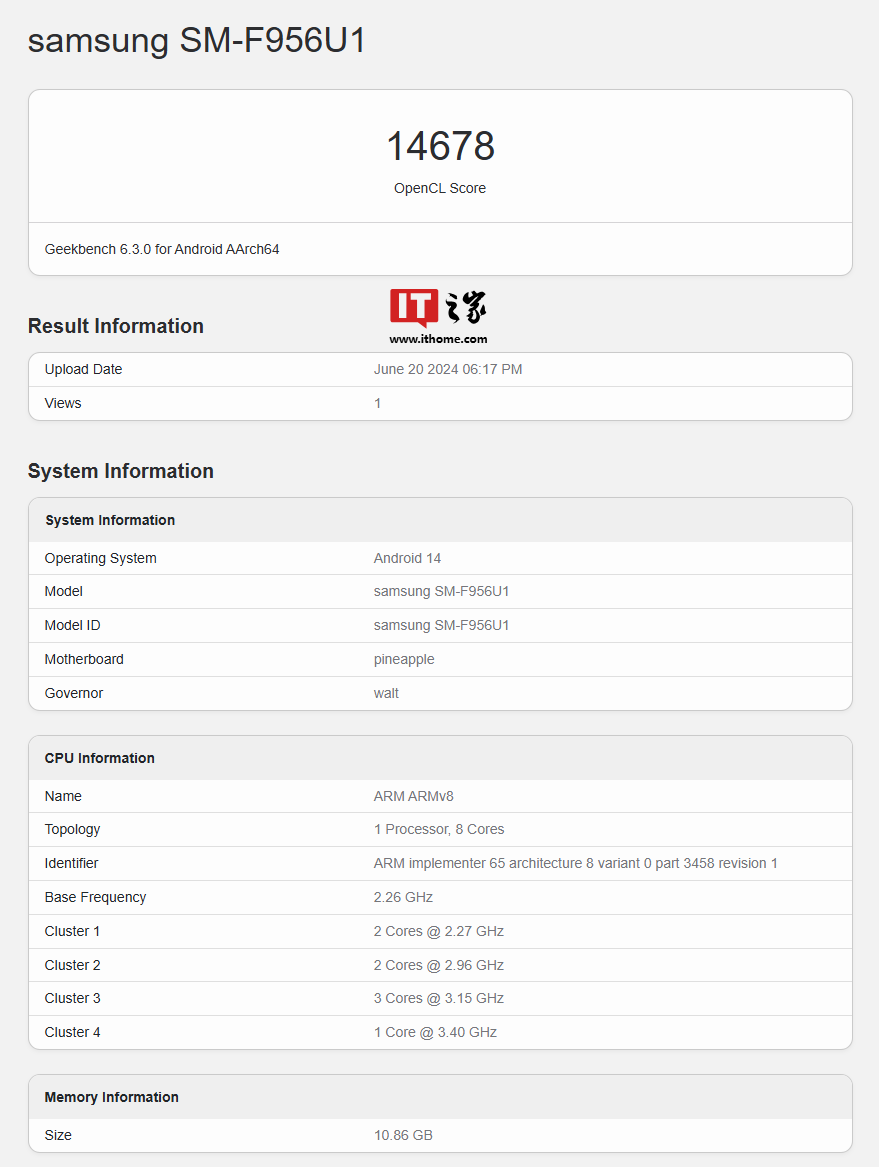Click the Android 14 operating system value
879x1167 pixels.
tap(407, 558)
